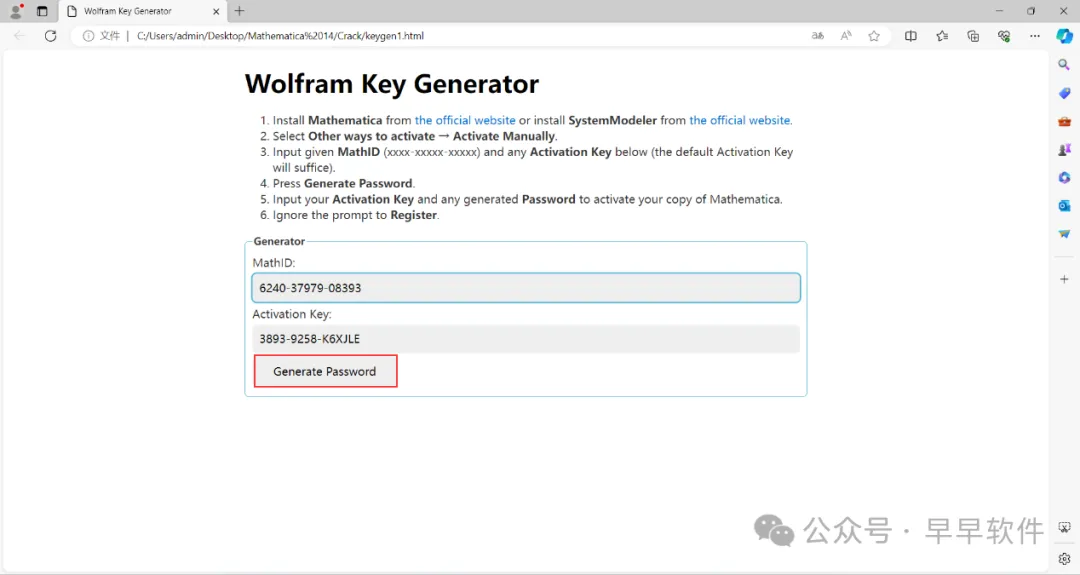Viewport: 1080px width, 575px height.
Task: Click the page refresh icon
Action: tap(51, 36)
